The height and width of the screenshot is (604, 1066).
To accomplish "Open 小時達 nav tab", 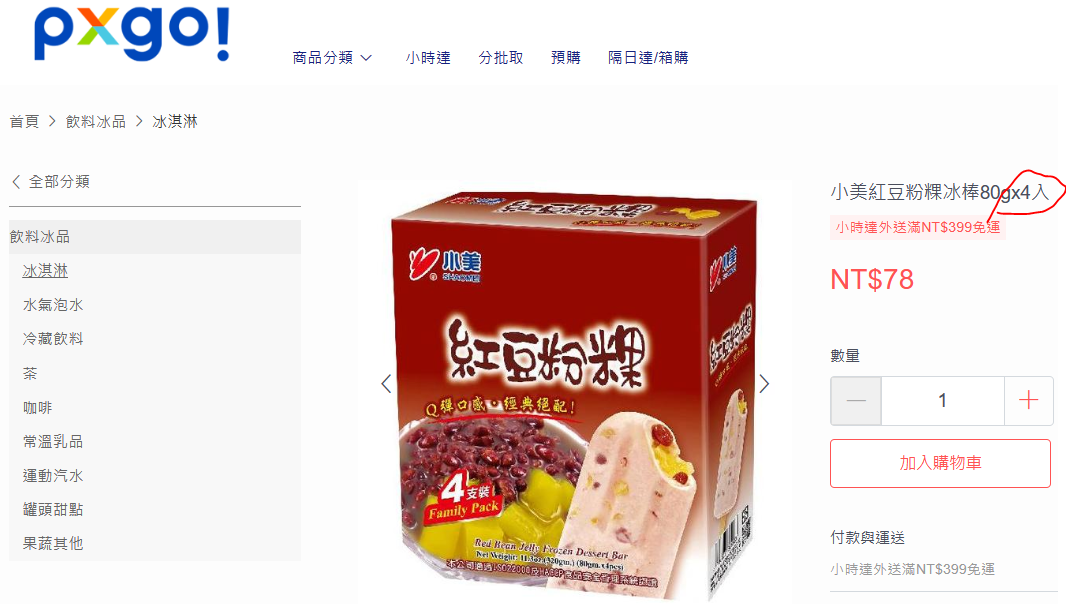I will pos(428,58).
